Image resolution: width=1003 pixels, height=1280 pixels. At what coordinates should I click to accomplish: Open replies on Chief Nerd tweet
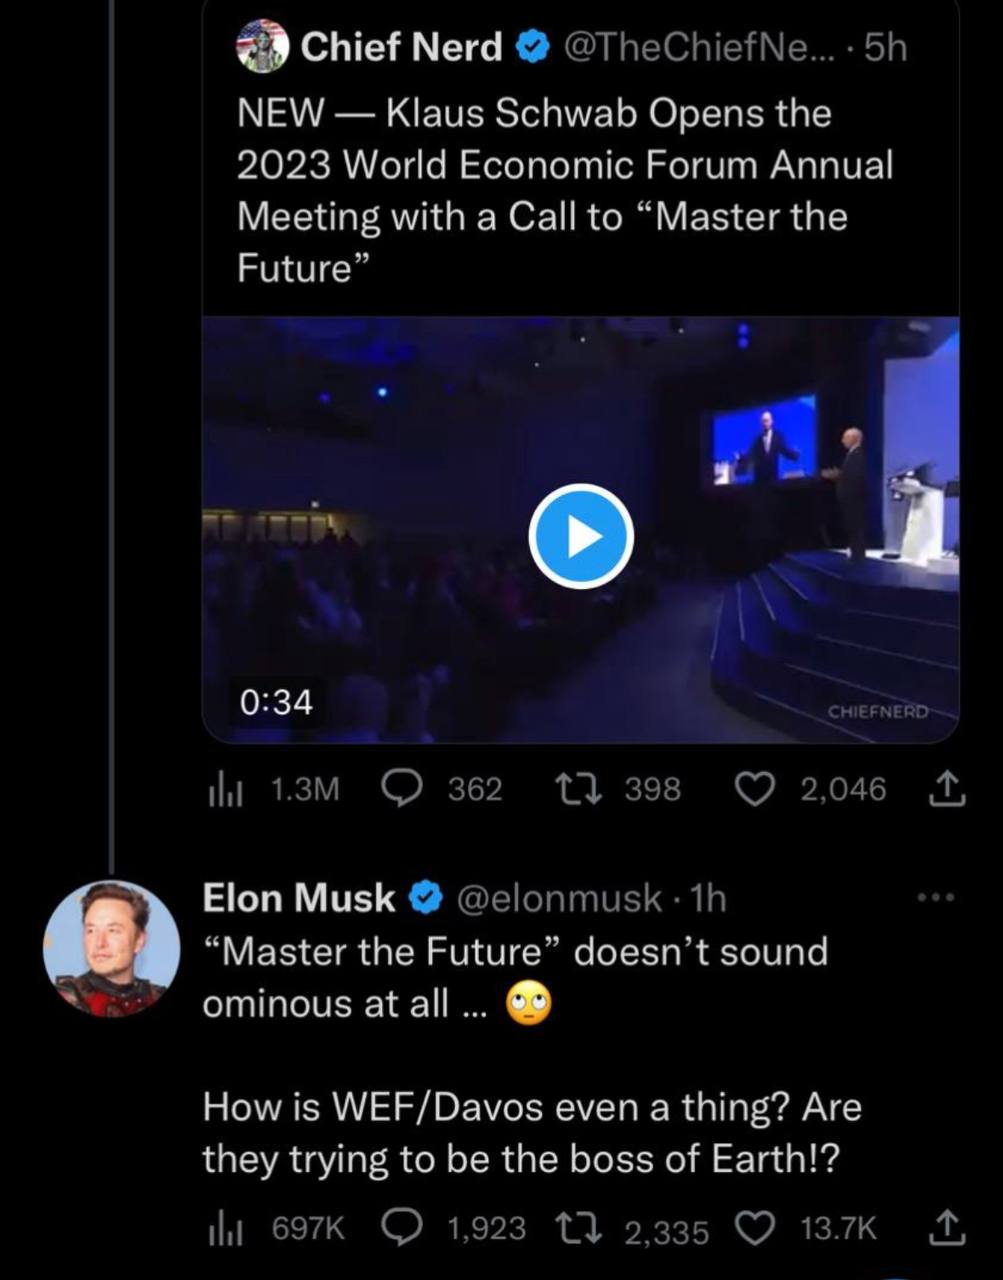(x=404, y=790)
